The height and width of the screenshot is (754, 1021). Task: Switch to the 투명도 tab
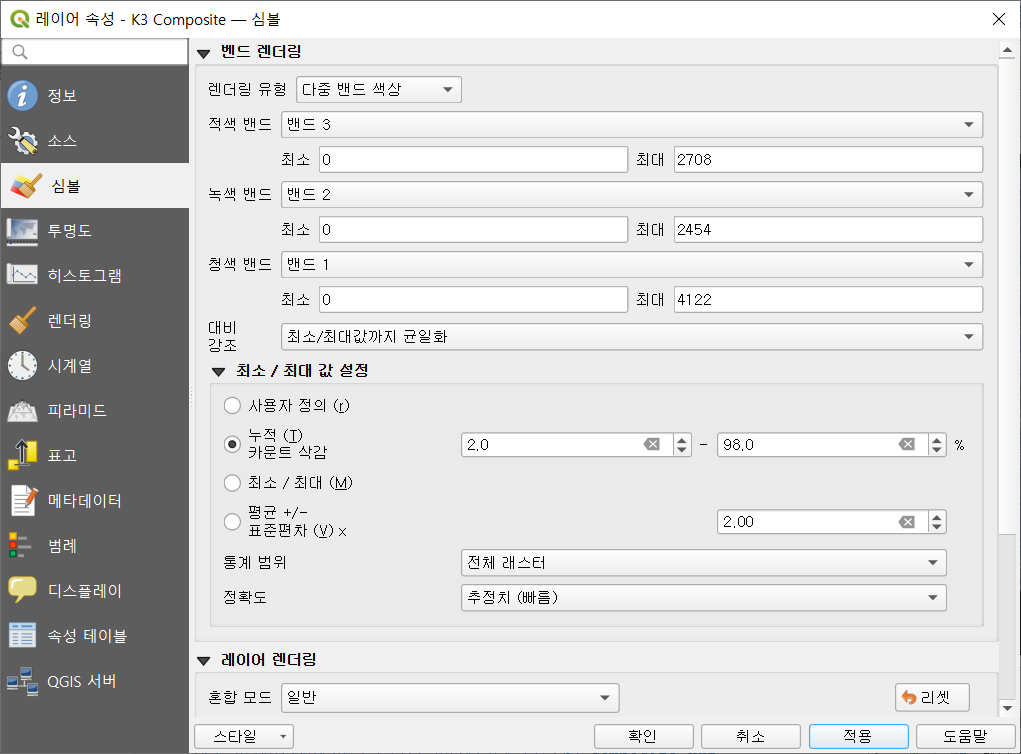(x=94, y=231)
